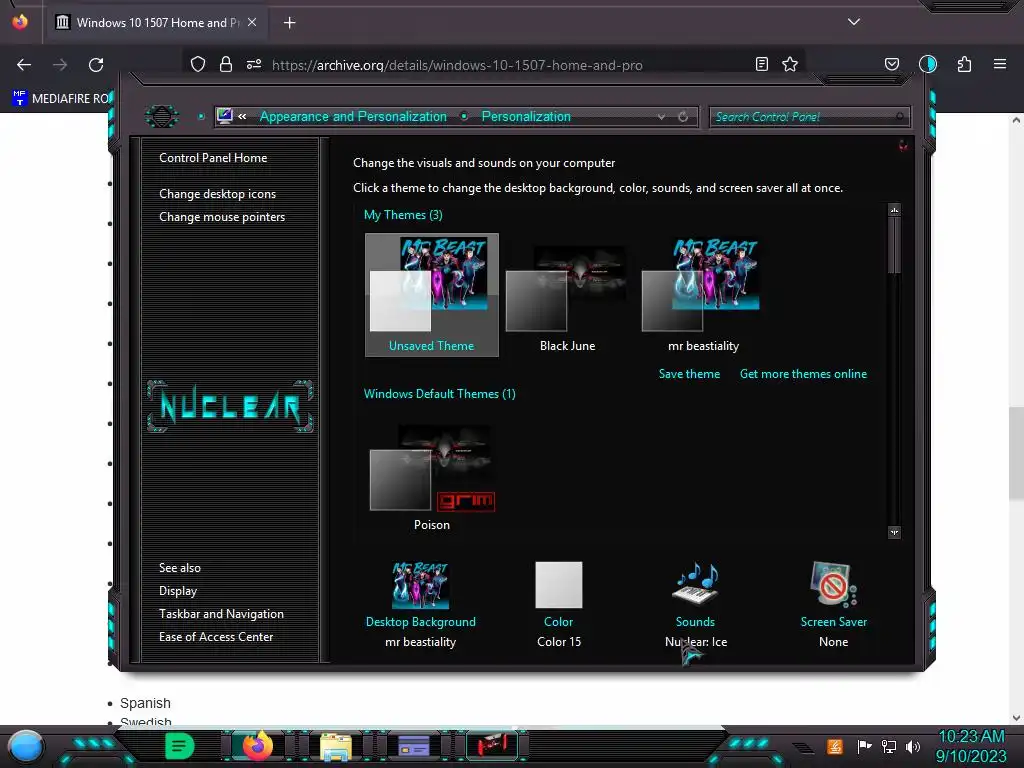The image size is (1024, 768).
Task: Click the Personalization breadcrumb
Action: pyautogui.click(x=526, y=116)
